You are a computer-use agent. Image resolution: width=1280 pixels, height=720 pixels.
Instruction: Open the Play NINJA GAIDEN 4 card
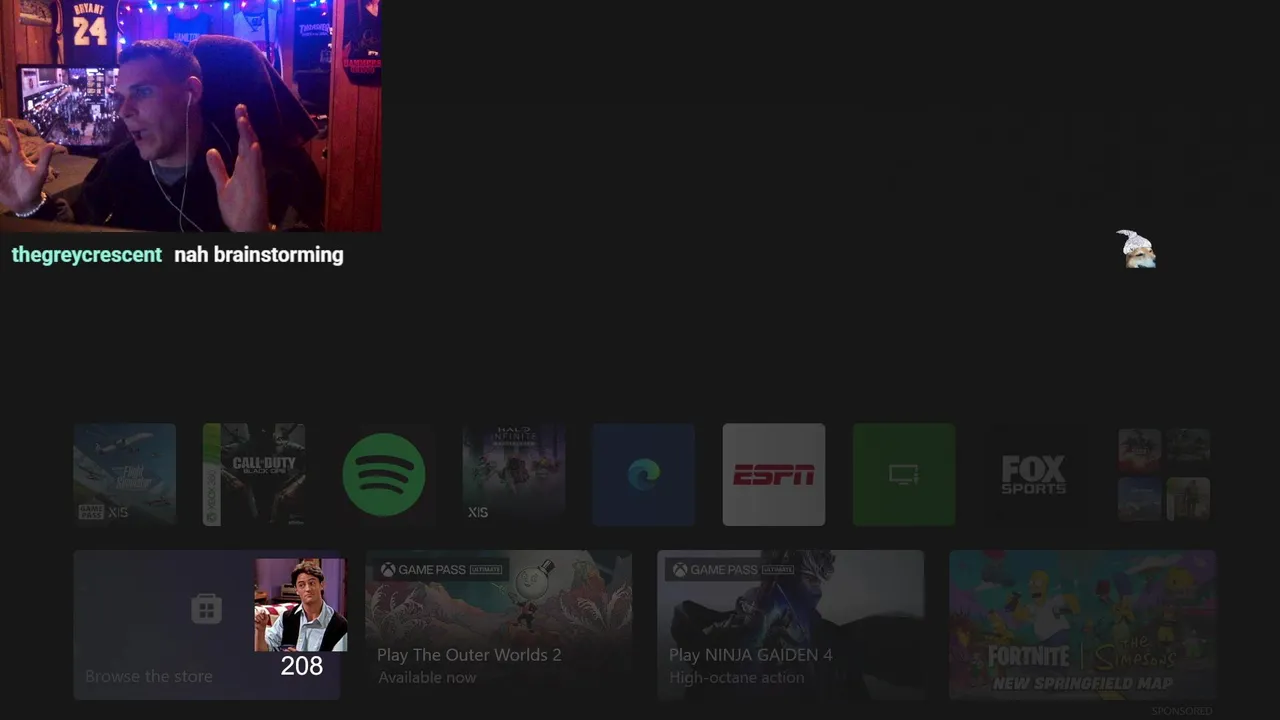(x=791, y=624)
